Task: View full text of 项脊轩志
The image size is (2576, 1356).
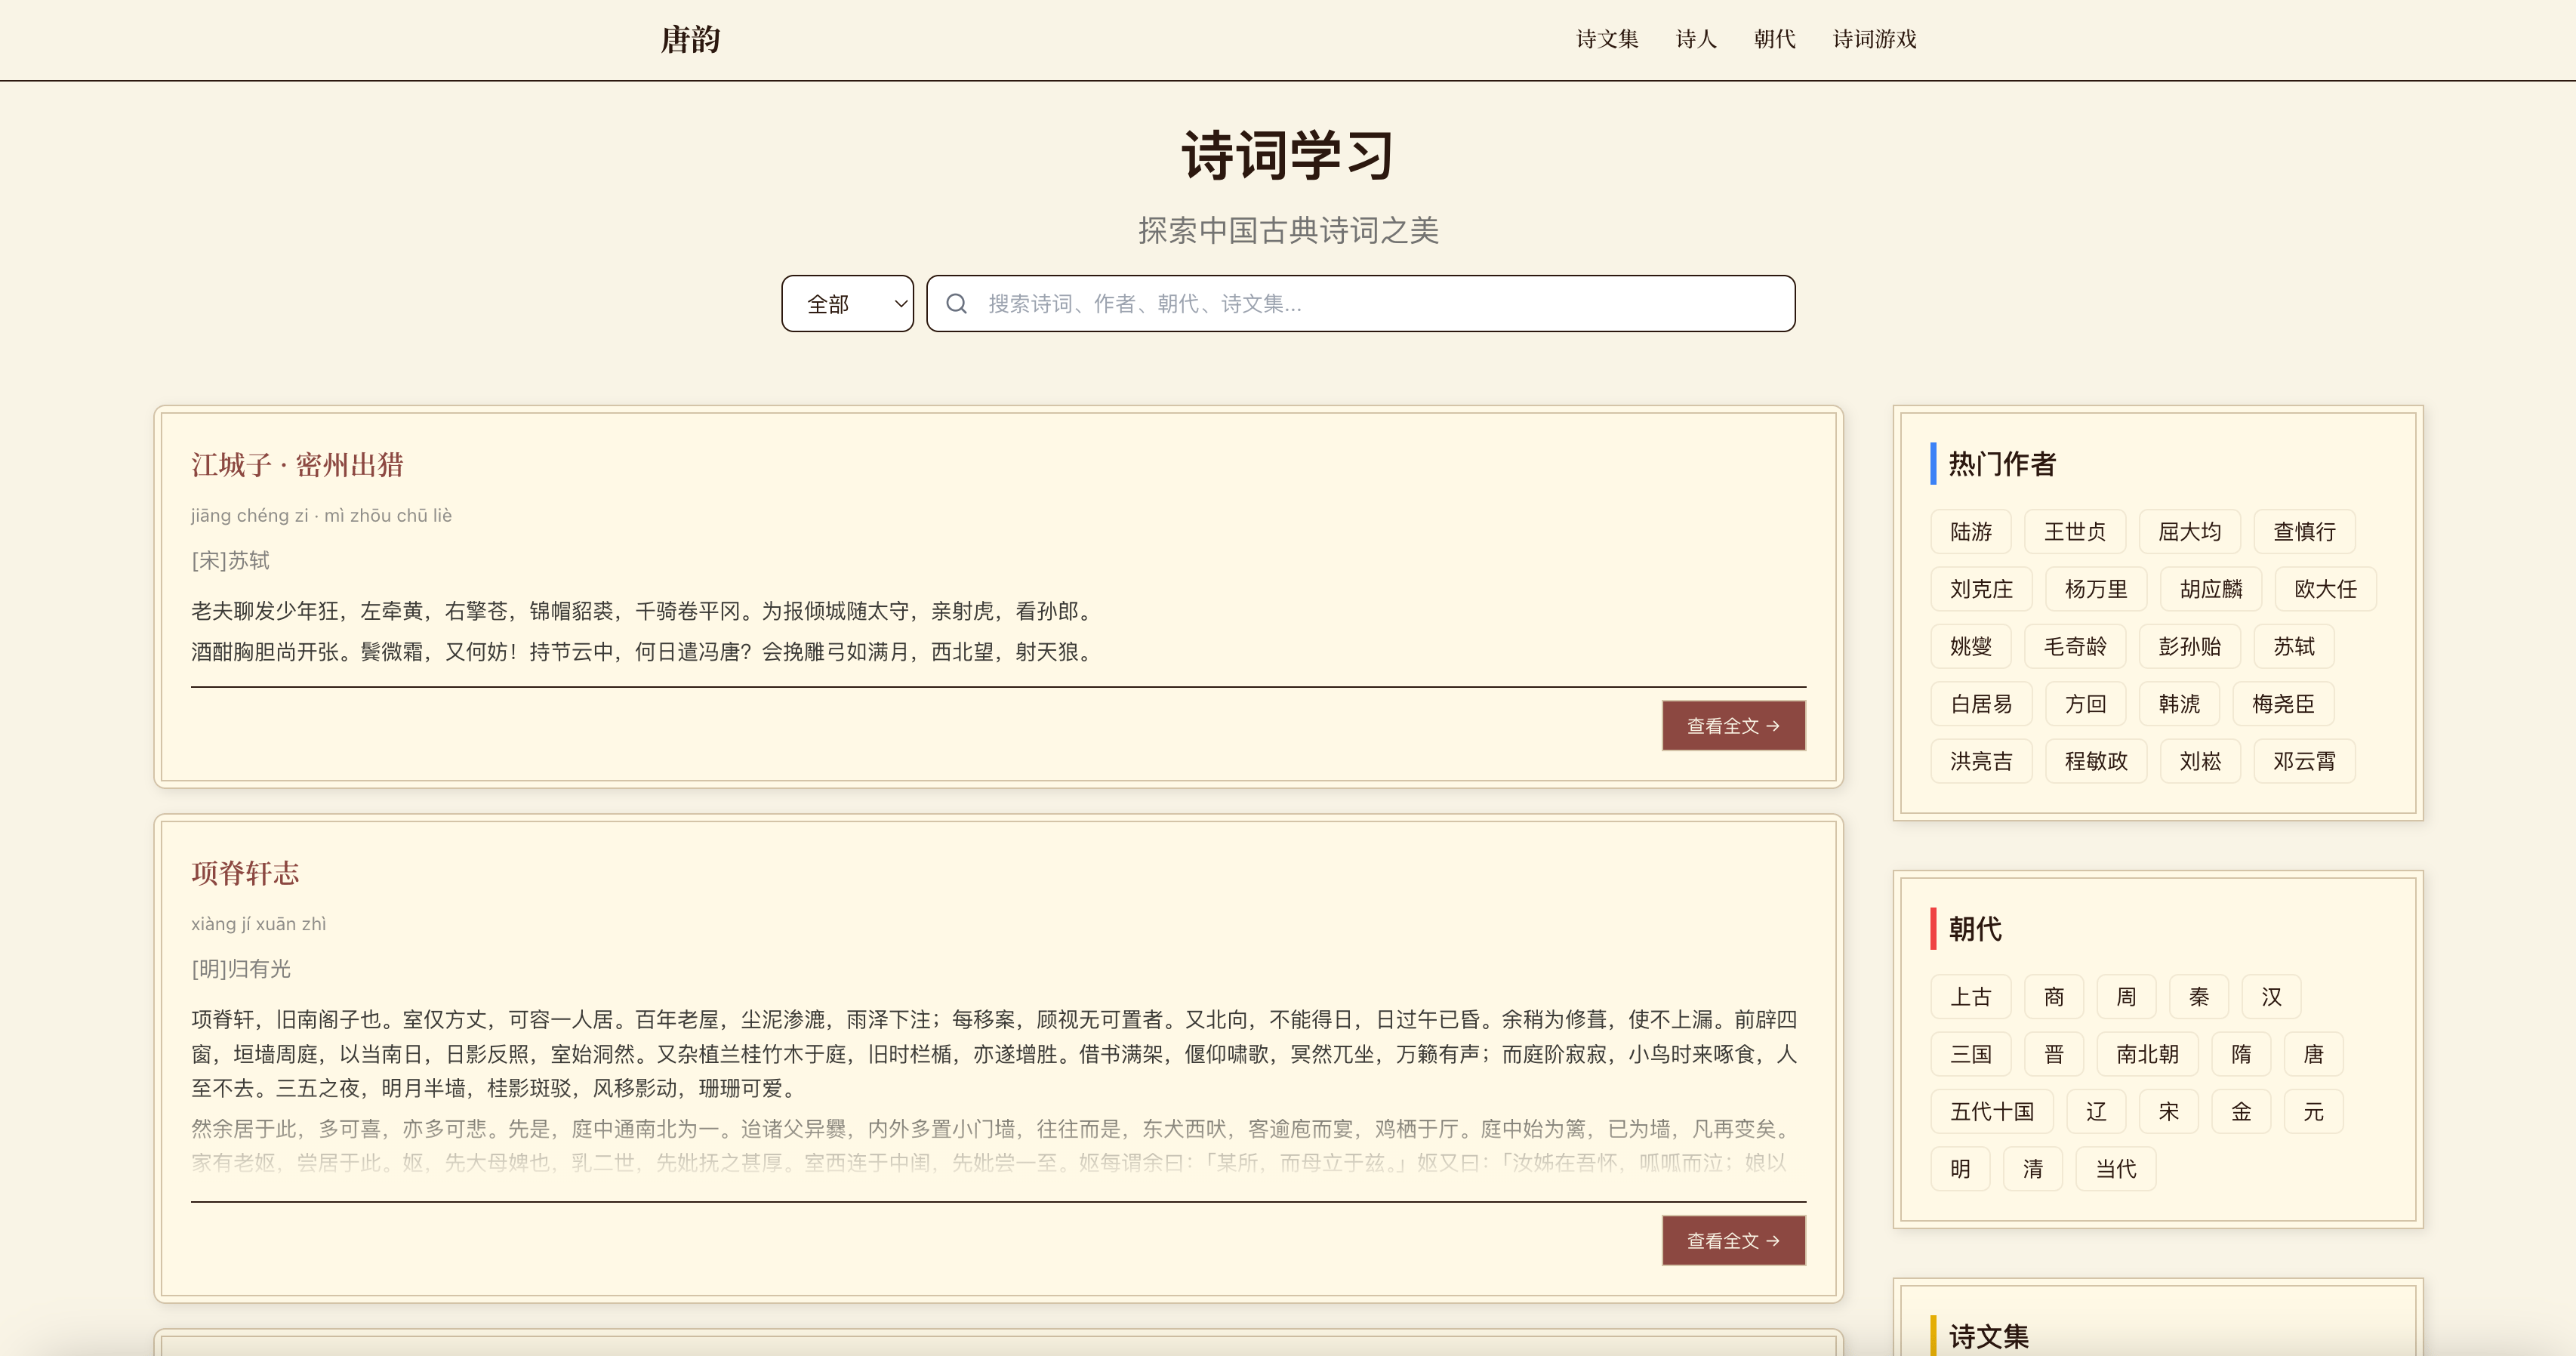Action: [1733, 1241]
